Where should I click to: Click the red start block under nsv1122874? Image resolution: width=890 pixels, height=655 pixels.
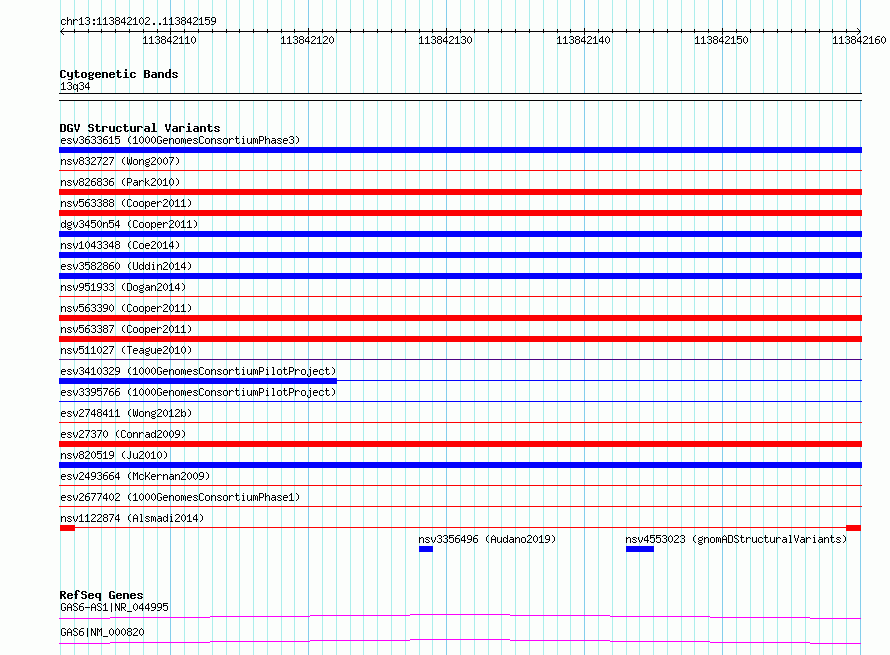(67, 528)
